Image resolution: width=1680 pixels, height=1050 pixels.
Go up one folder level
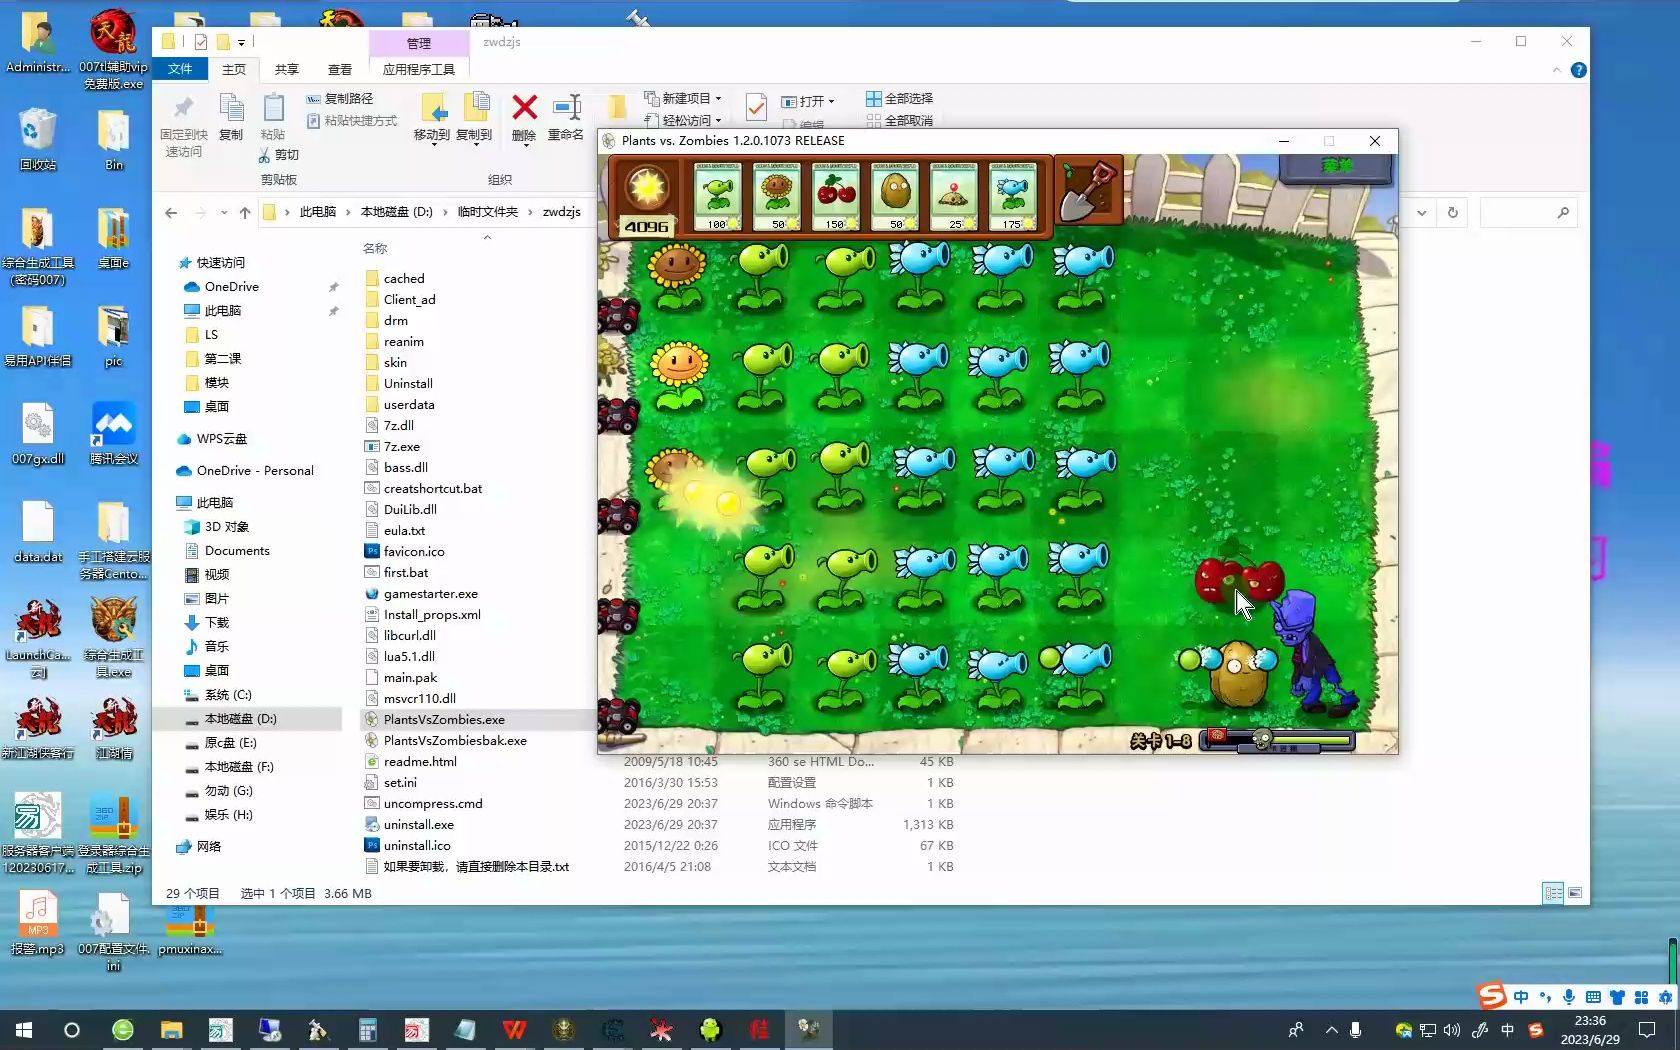(x=245, y=212)
